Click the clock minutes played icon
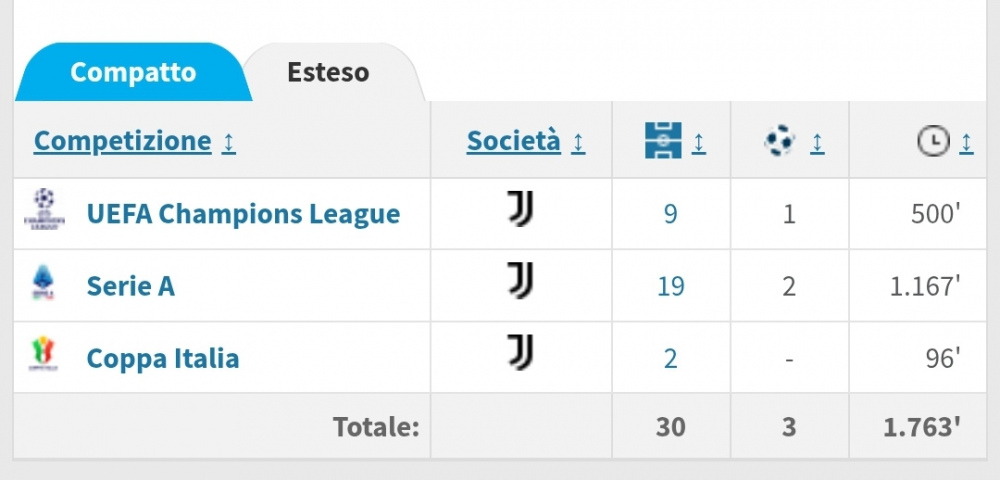 tap(933, 142)
